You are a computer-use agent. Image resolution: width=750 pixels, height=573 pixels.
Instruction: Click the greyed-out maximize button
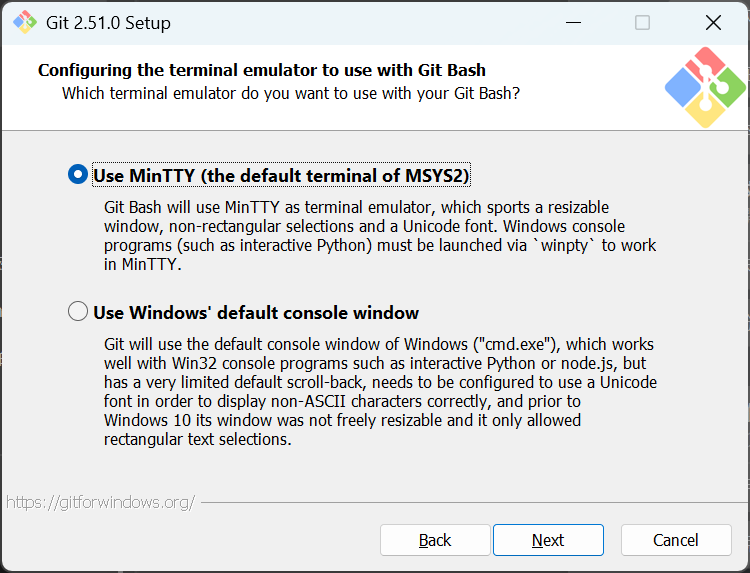(x=643, y=22)
